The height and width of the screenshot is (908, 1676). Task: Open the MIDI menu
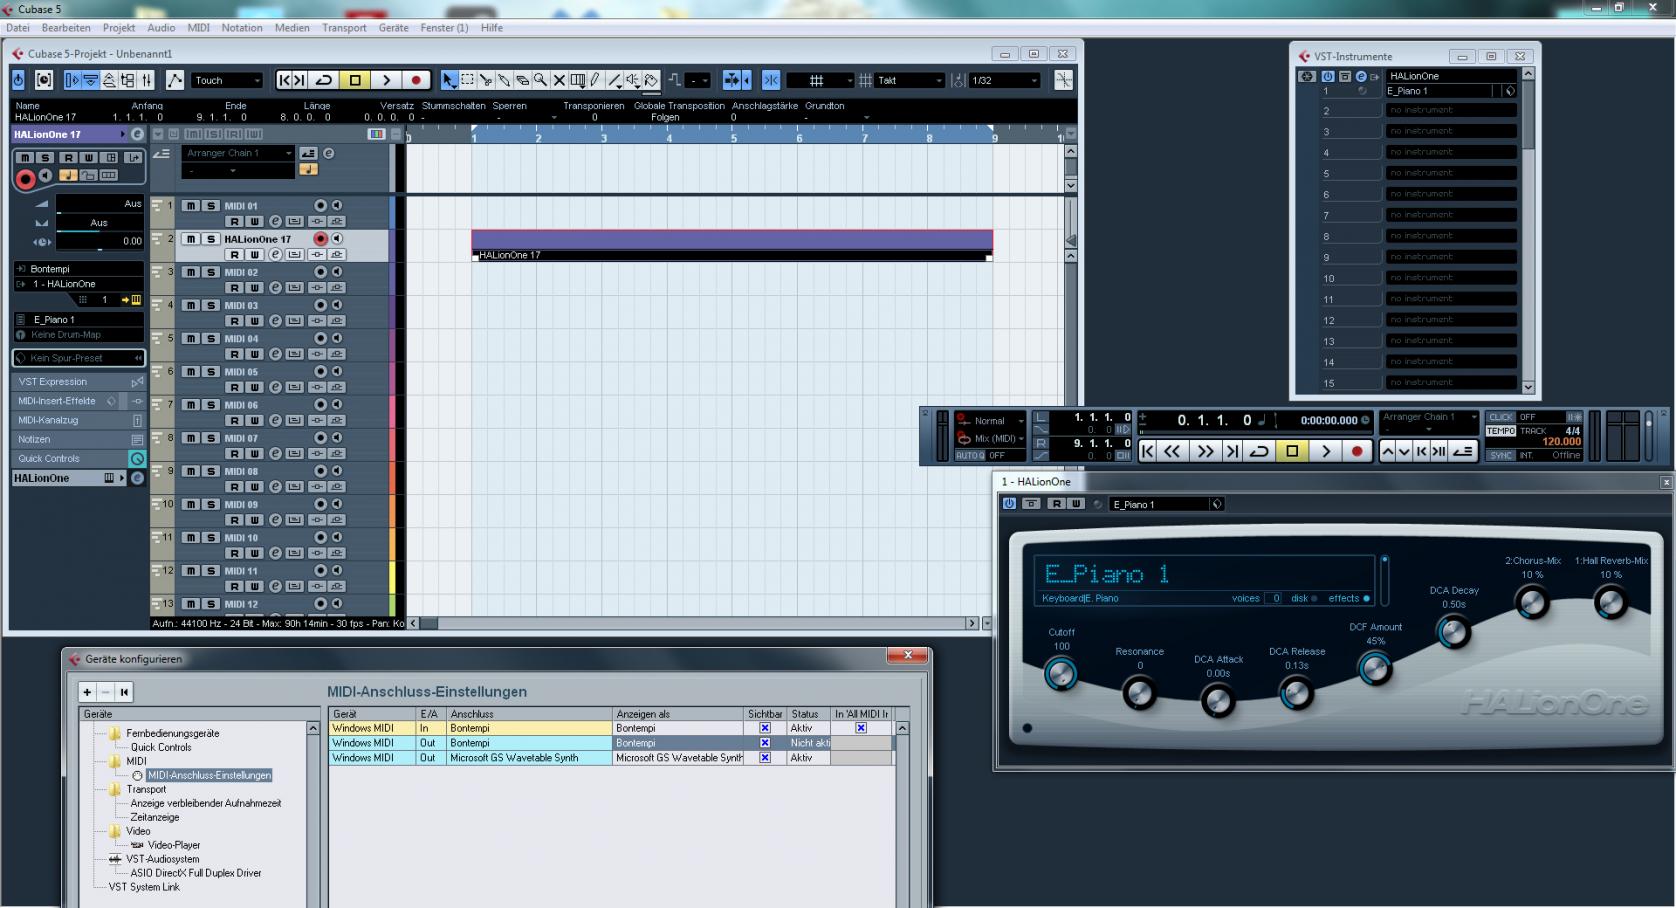click(199, 28)
